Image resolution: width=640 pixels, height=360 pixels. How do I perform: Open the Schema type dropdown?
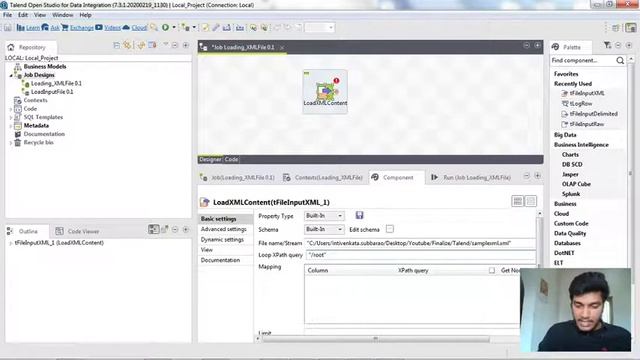pyautogui.click(x=324, y=229)
